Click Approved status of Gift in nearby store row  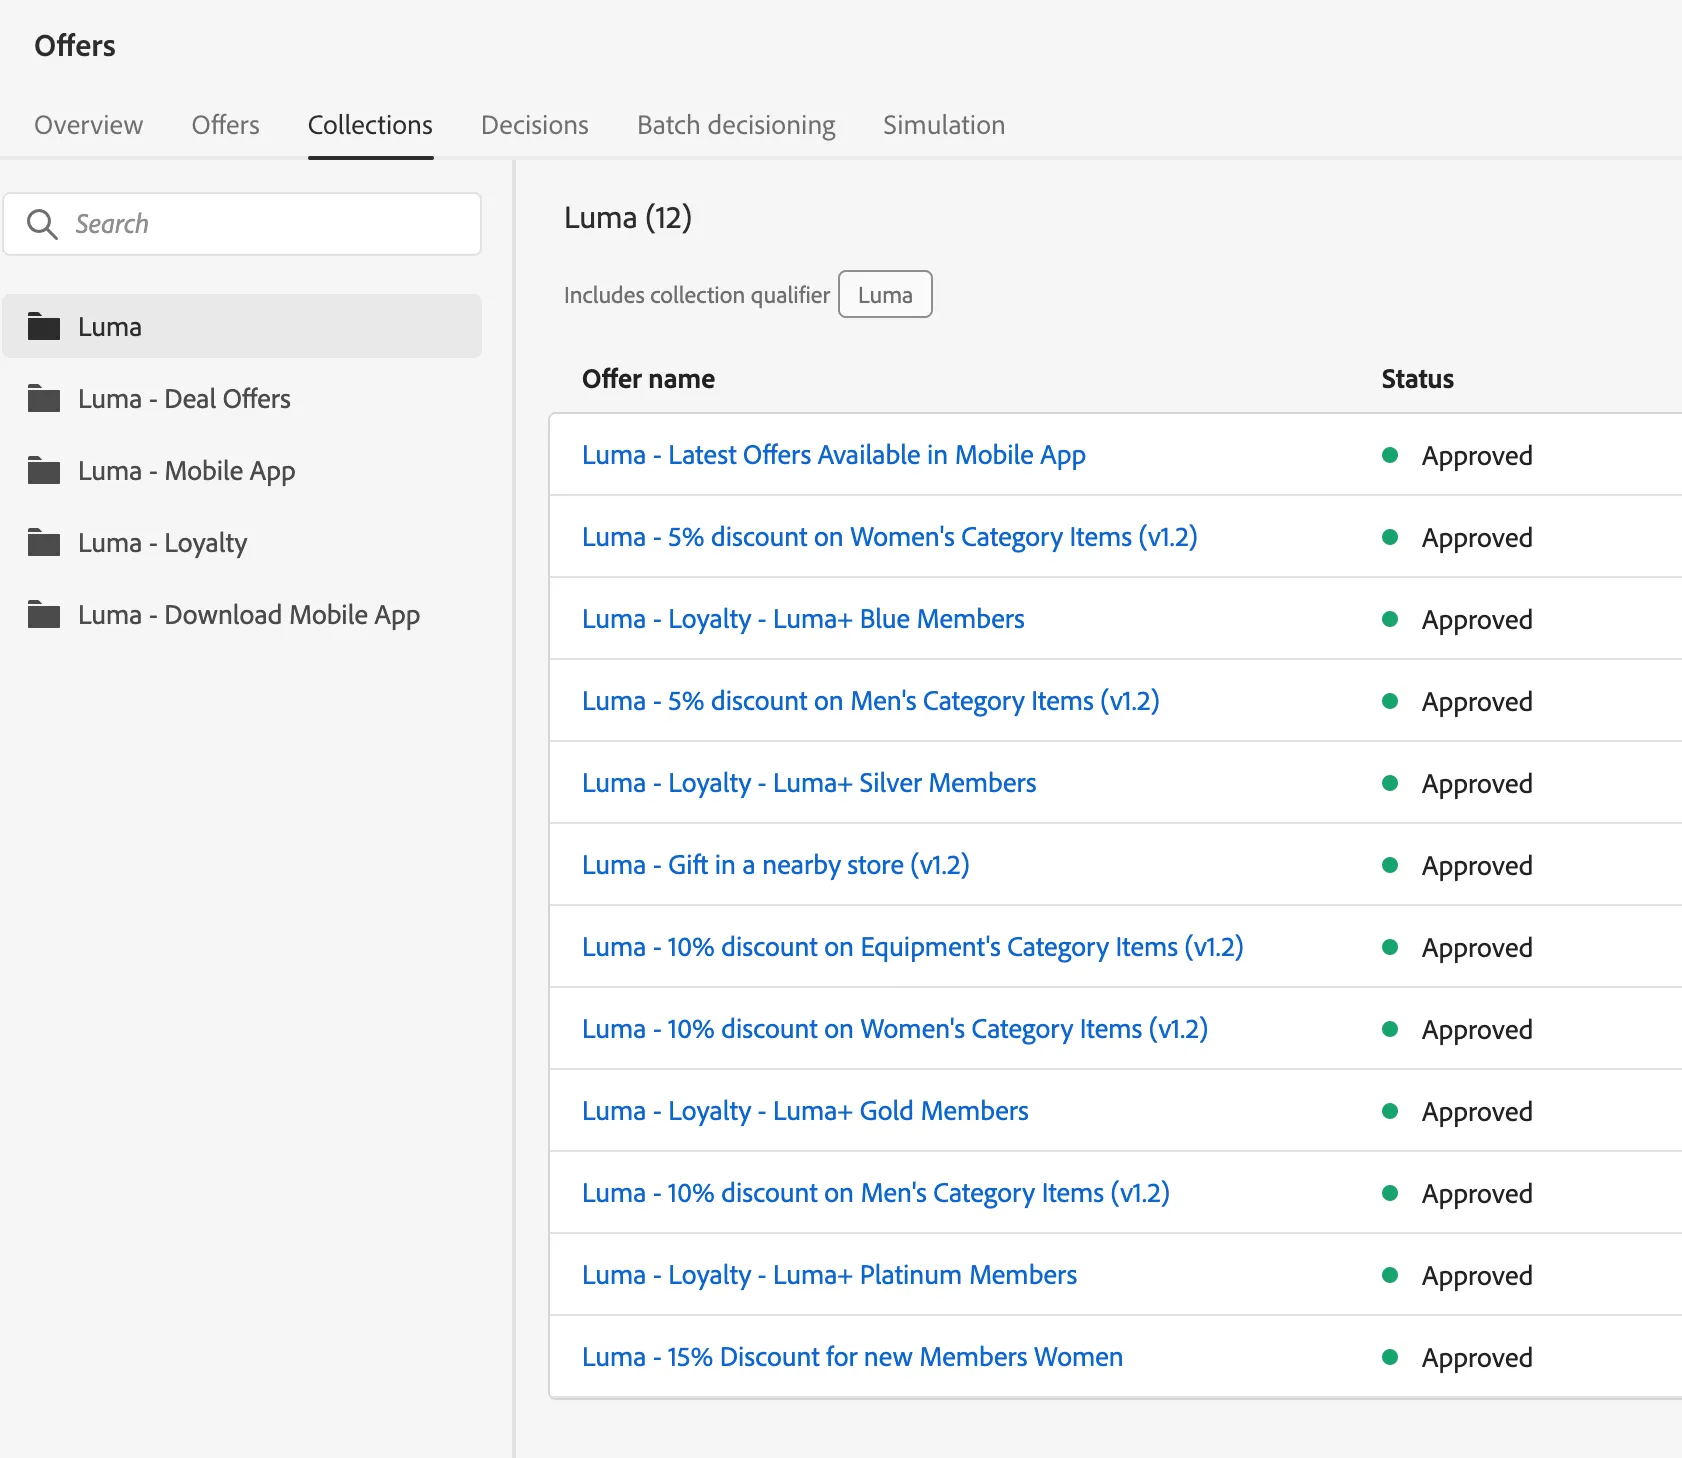pyautogui.click(x=1477, y=866)
